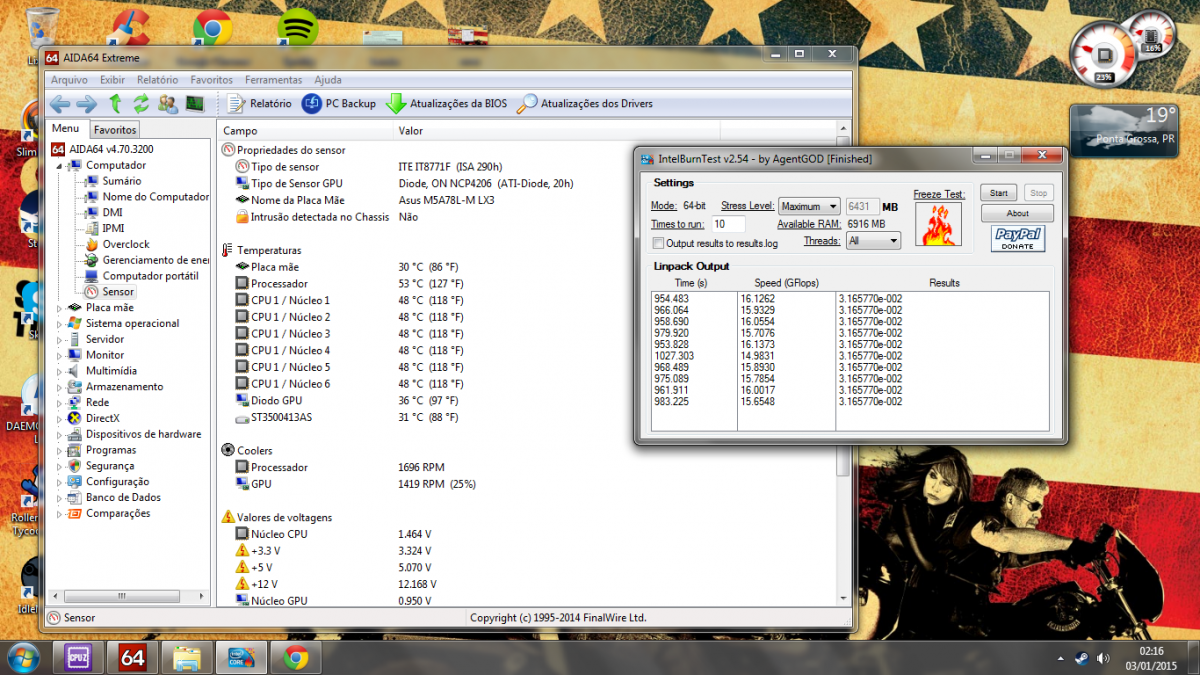Click the Google Chrome desktop icon
The height and width of the screenshot is (675, 1200).
[x=212, y=30]
